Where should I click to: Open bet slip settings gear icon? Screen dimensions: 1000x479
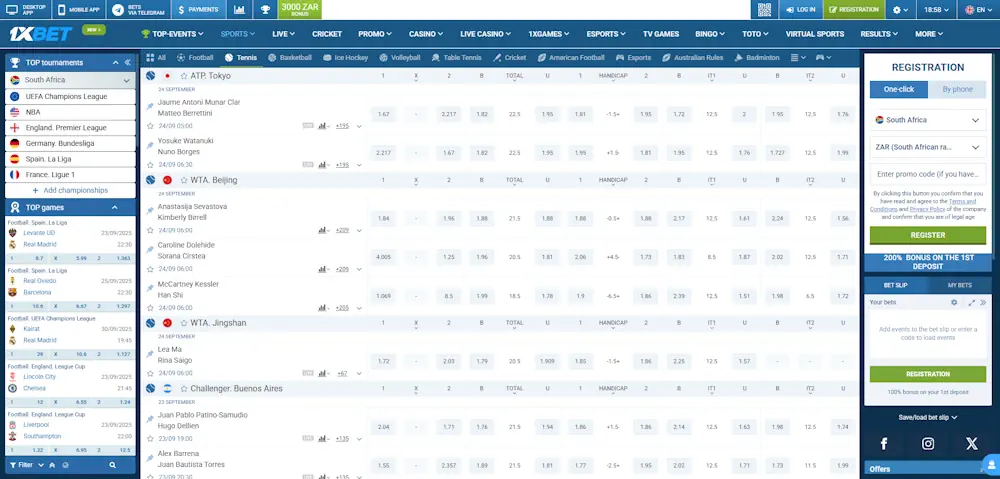point(954,302)
